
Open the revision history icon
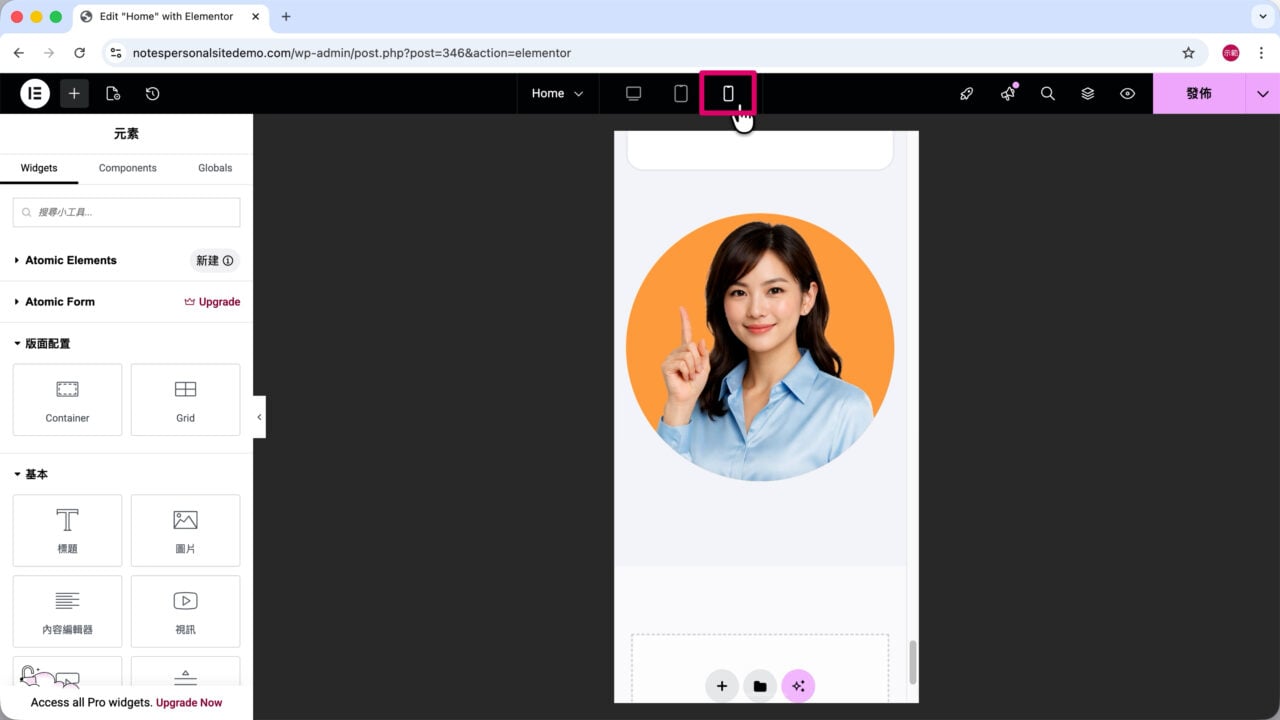(x=152, y=93)
